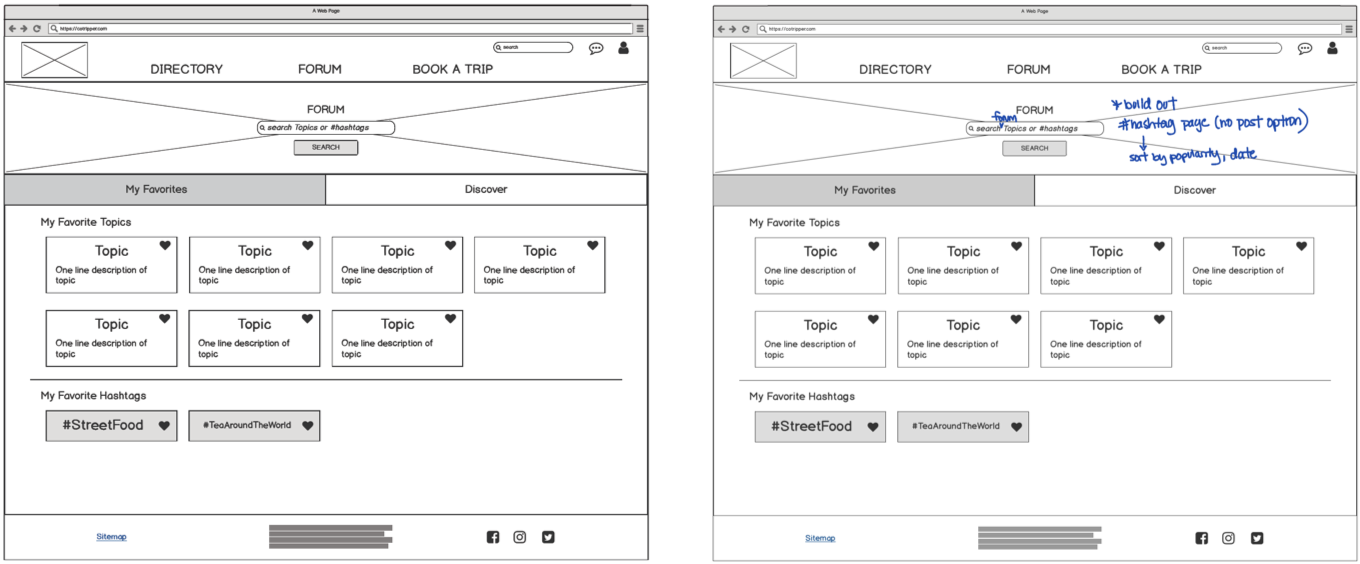Click the browser back arrow in right wireframe
Screen dimensions: 1360x564
(x=721, y=29)
